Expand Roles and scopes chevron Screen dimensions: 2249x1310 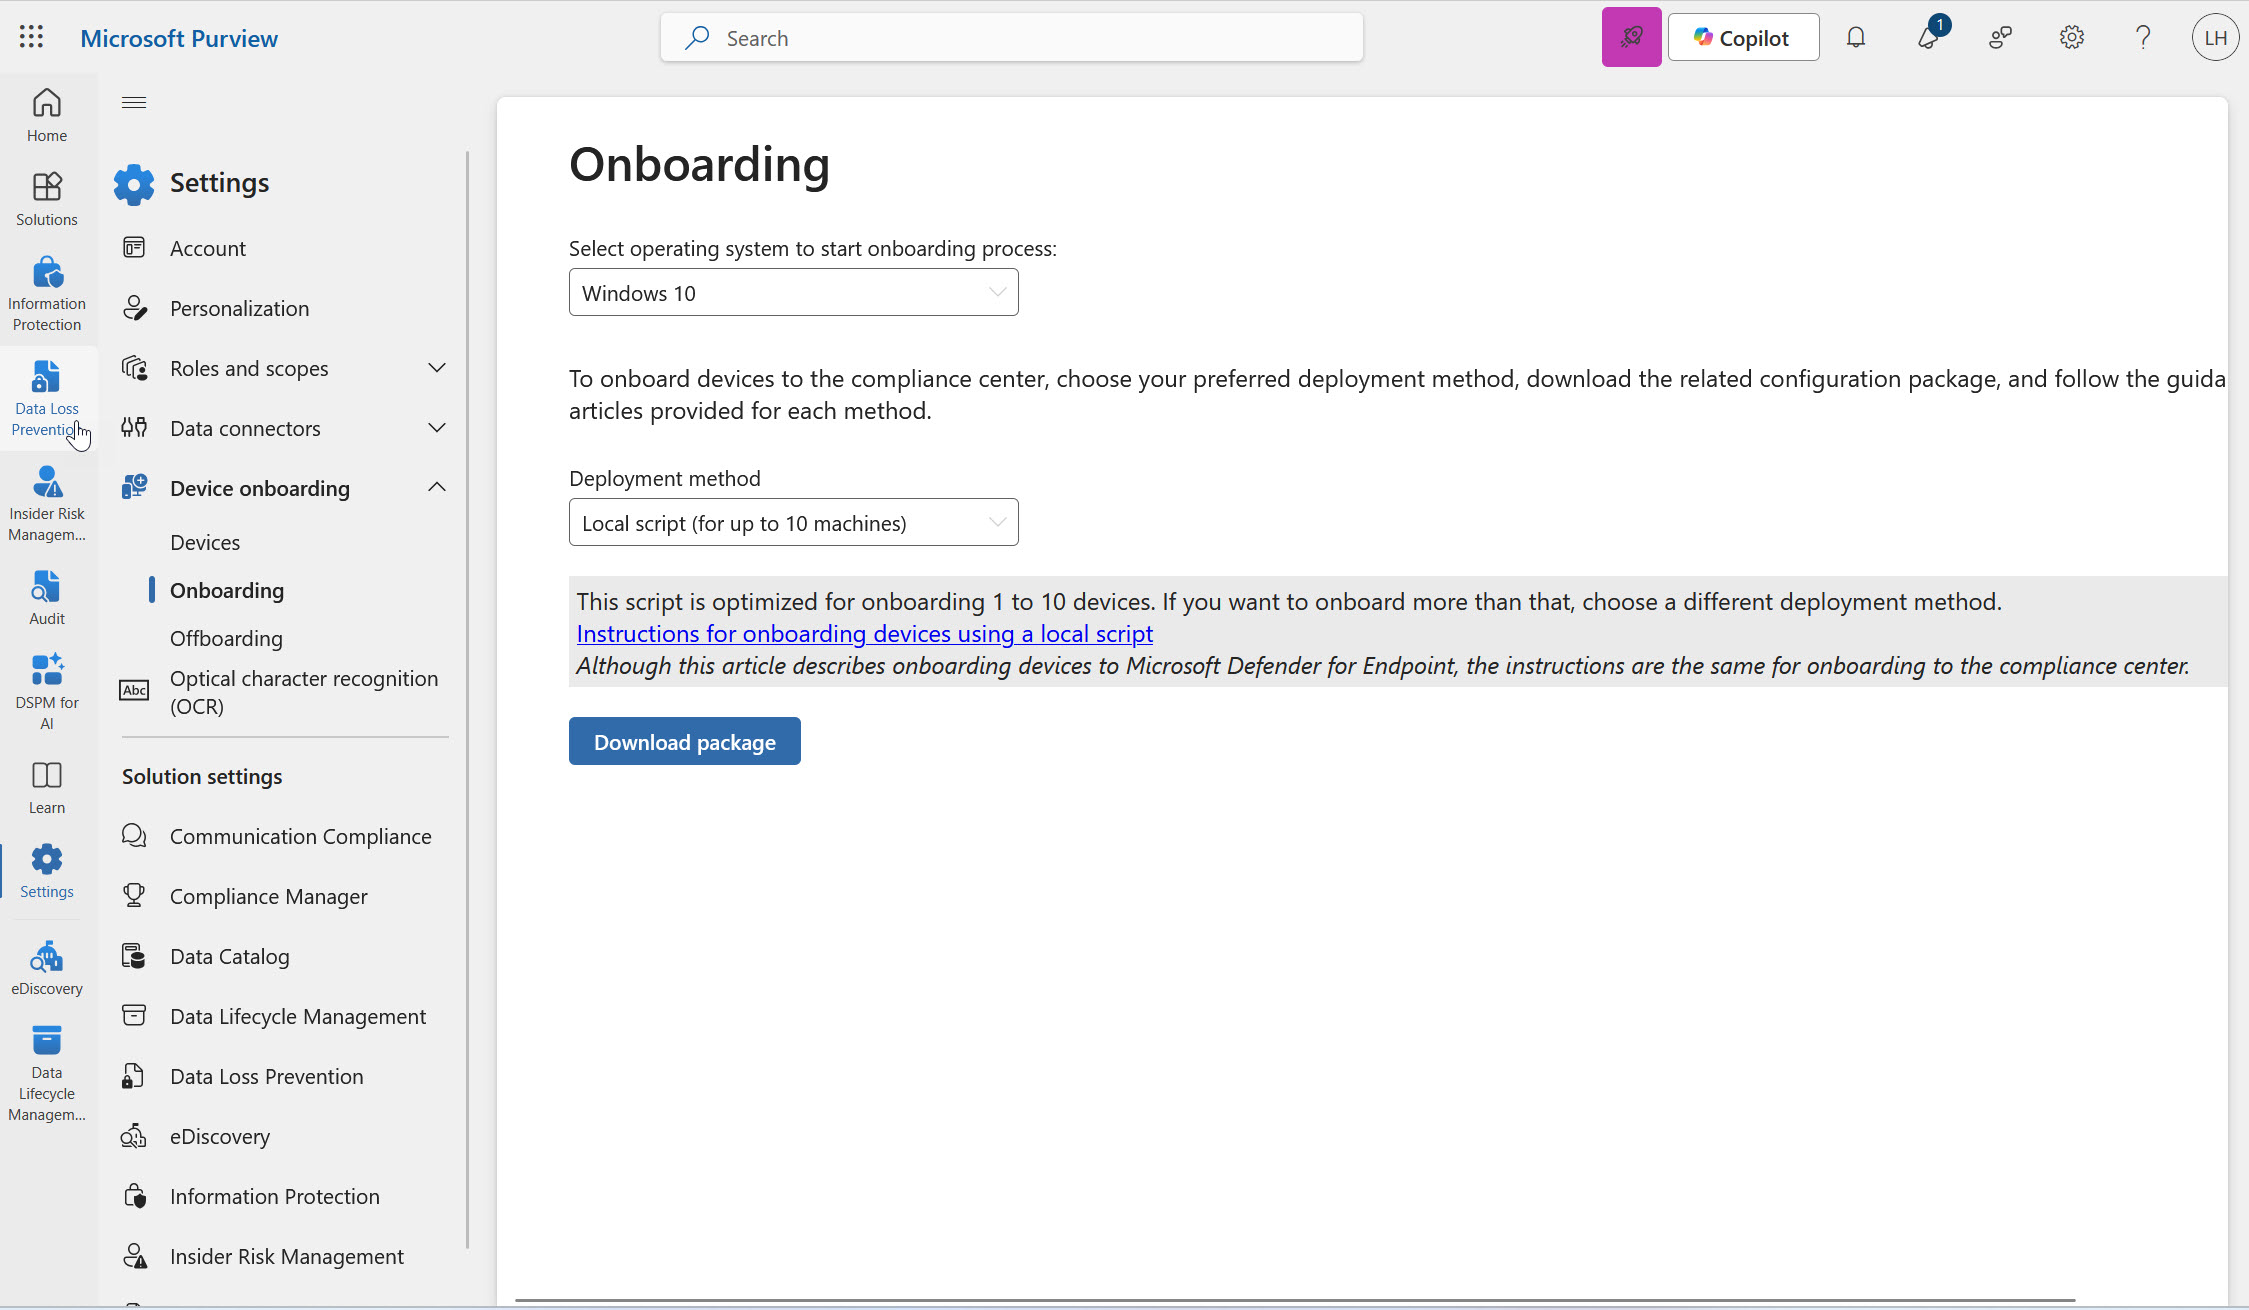(x=437, y=368)
